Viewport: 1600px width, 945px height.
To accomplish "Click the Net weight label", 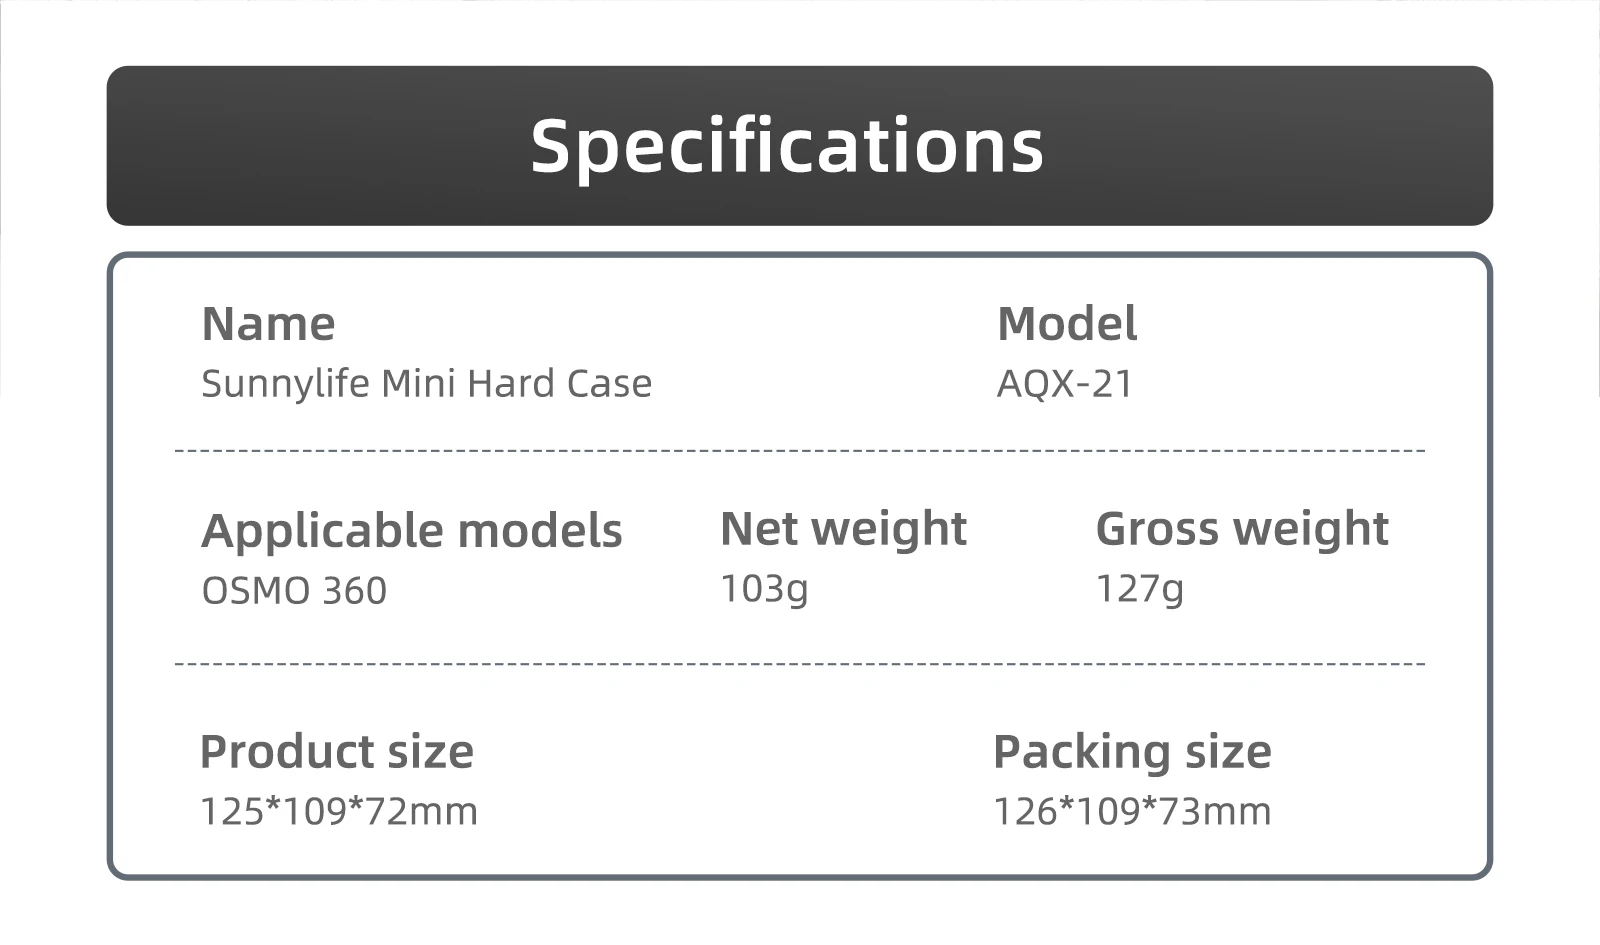I will coord(843,529).
